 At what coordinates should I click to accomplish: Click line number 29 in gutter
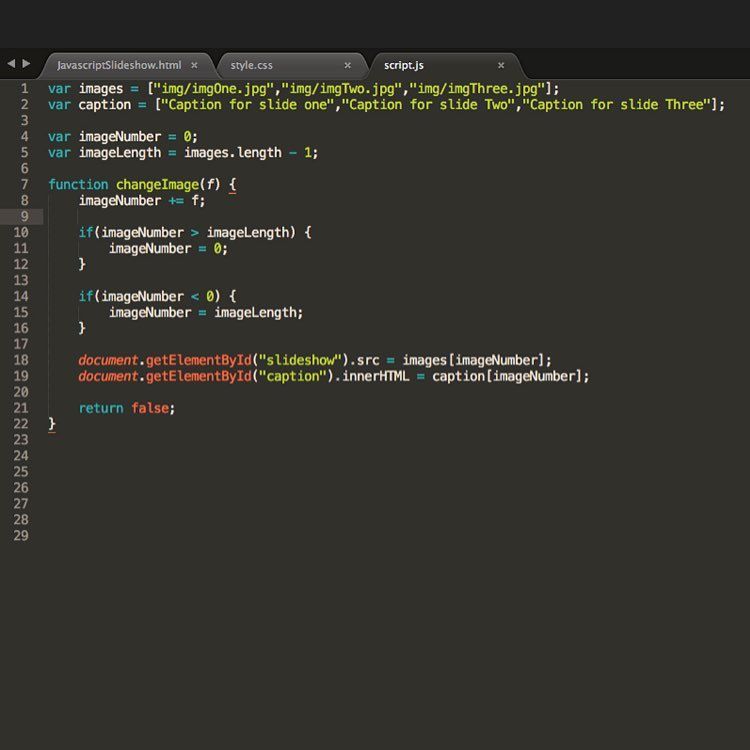pos(21,535)
